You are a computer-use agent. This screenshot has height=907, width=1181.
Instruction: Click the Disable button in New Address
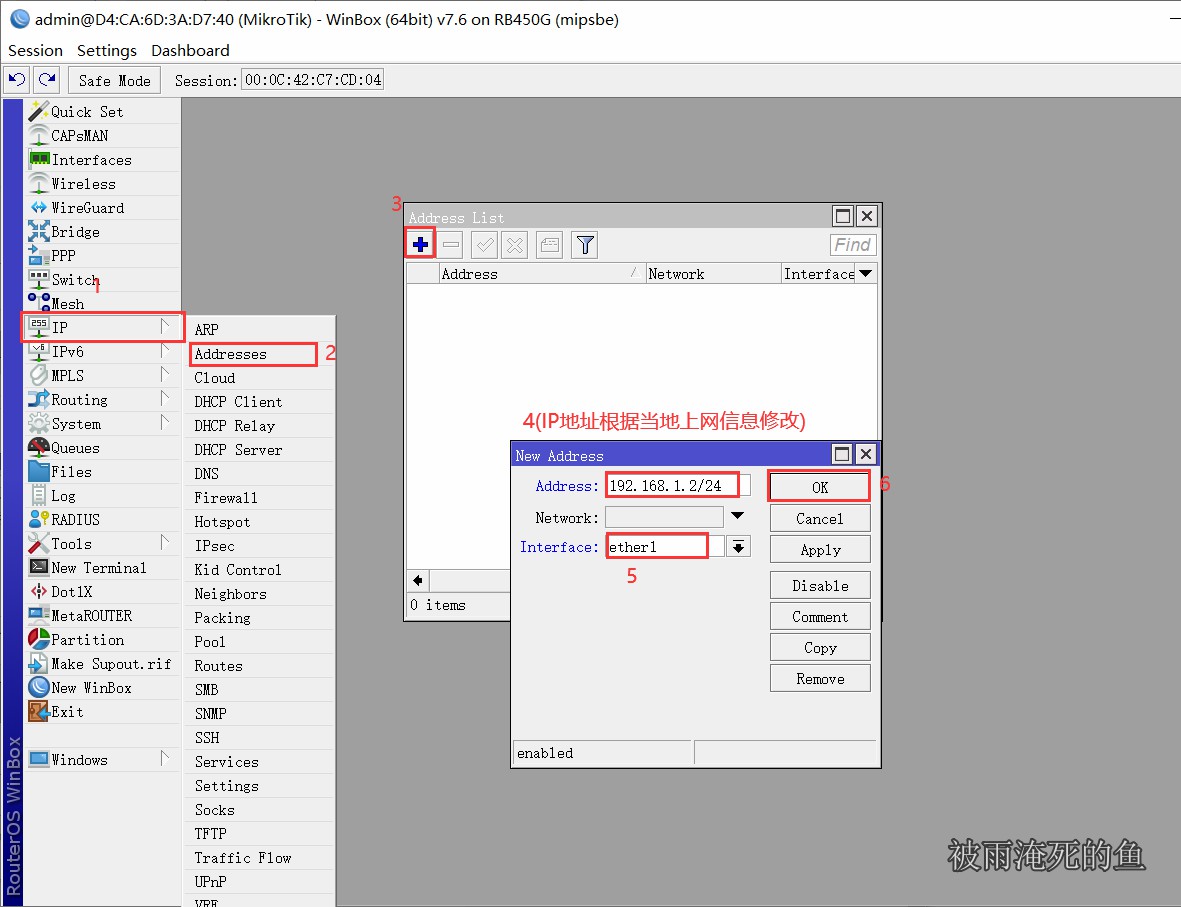(820, 586)
